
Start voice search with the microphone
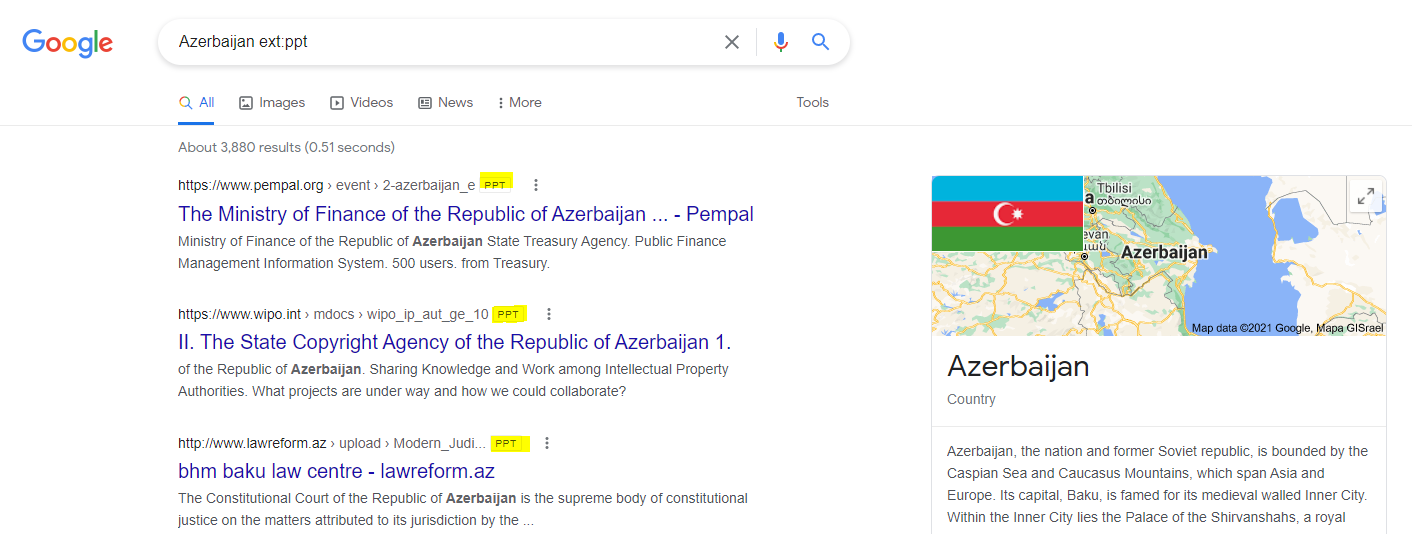click(781, 42)
